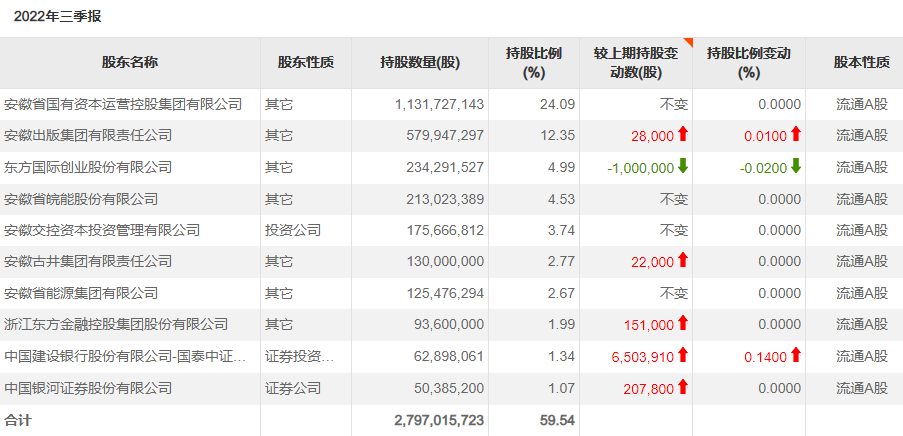
Task: Click the 持股数量(股) column header
Action: (x=420, y=63)
